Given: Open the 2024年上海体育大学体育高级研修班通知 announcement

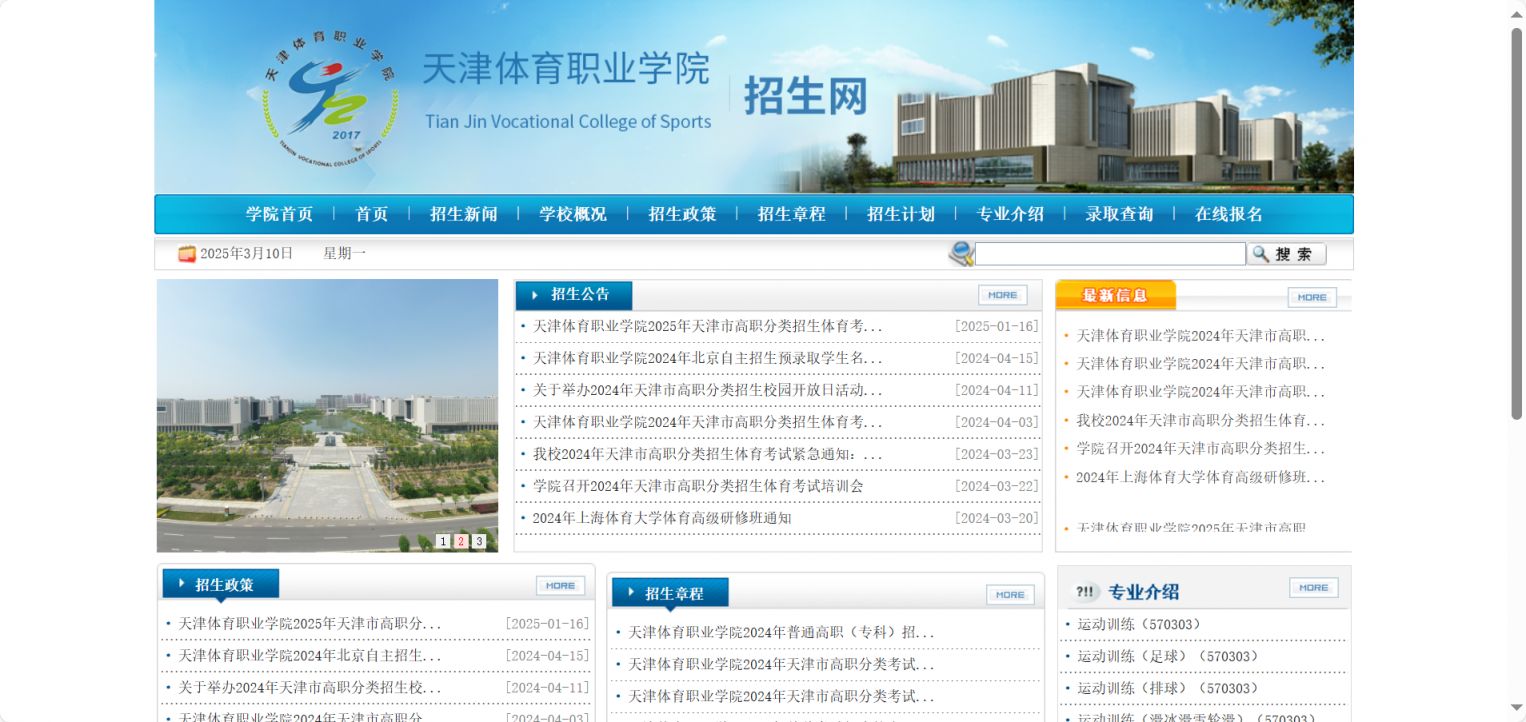Looking at the screenshot, I should [661, 518].
